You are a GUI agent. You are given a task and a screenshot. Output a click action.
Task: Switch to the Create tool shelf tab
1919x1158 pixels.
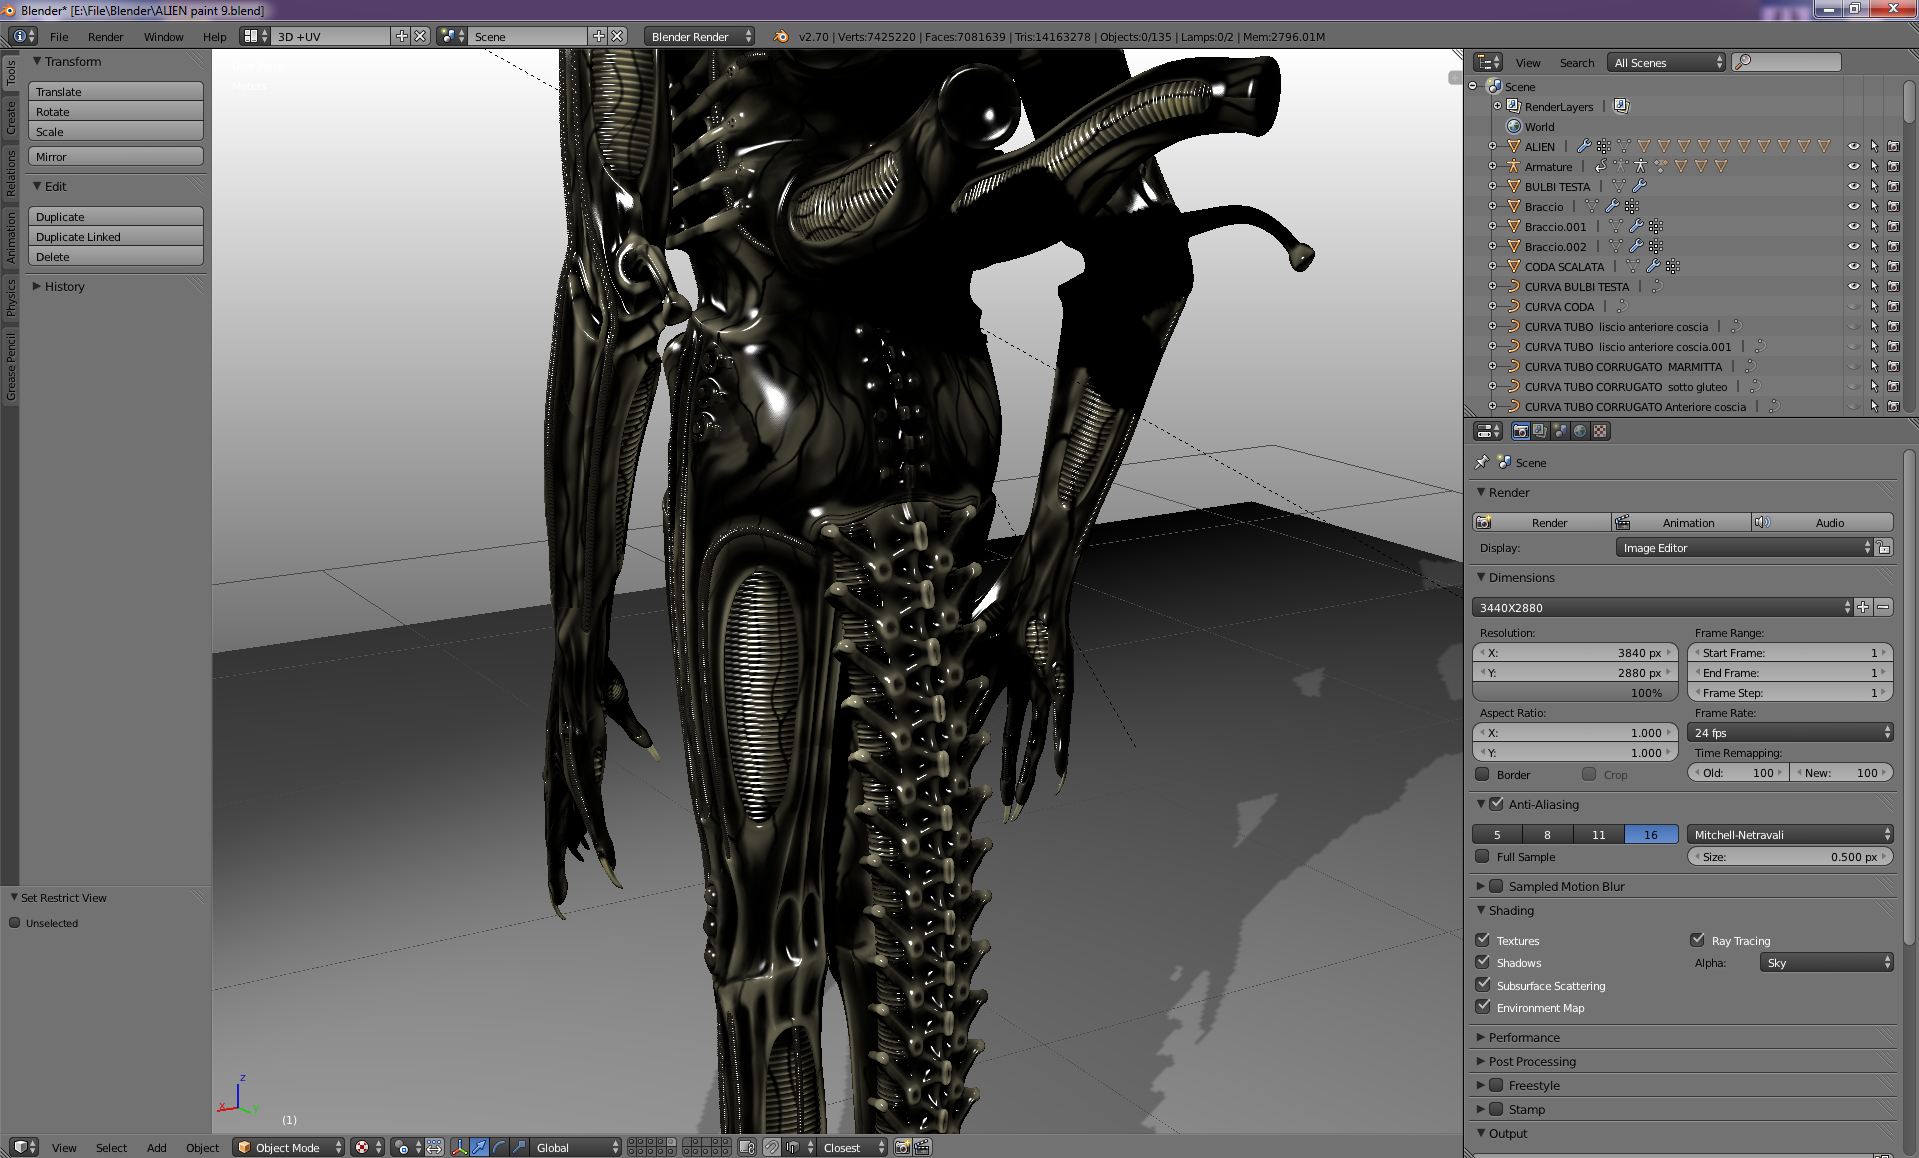(x=11, y=118)
